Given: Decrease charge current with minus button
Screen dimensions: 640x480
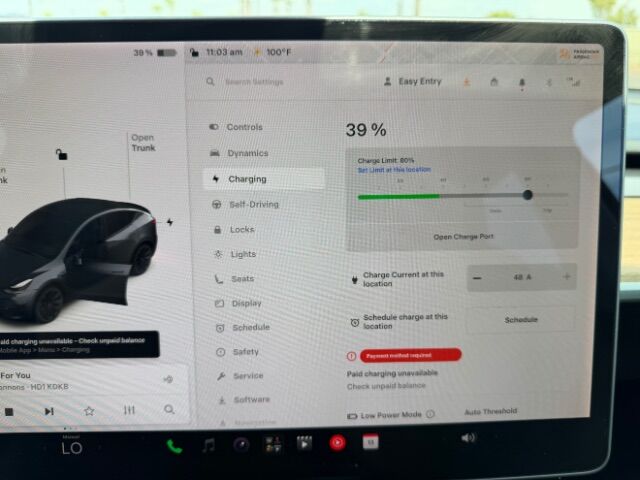Looking at the screenshot, I should click(477, 278).
